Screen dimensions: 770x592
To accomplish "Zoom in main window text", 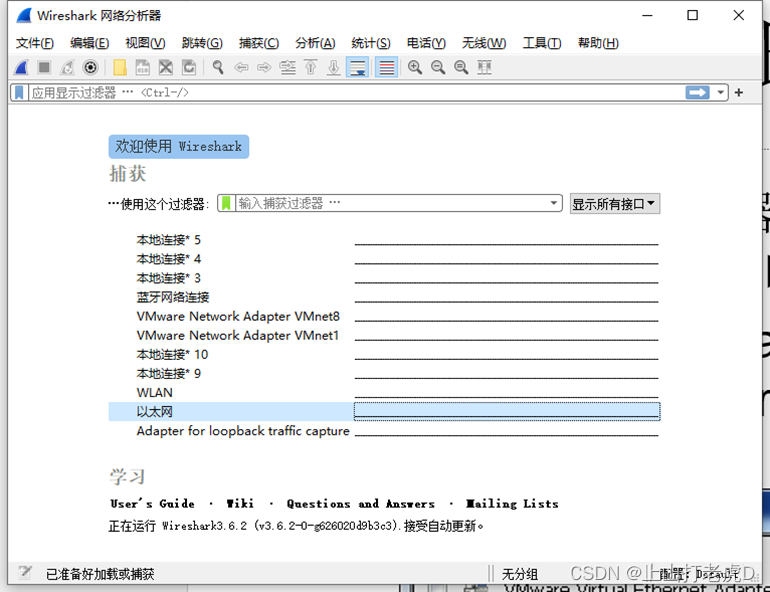I will (415, 67).
